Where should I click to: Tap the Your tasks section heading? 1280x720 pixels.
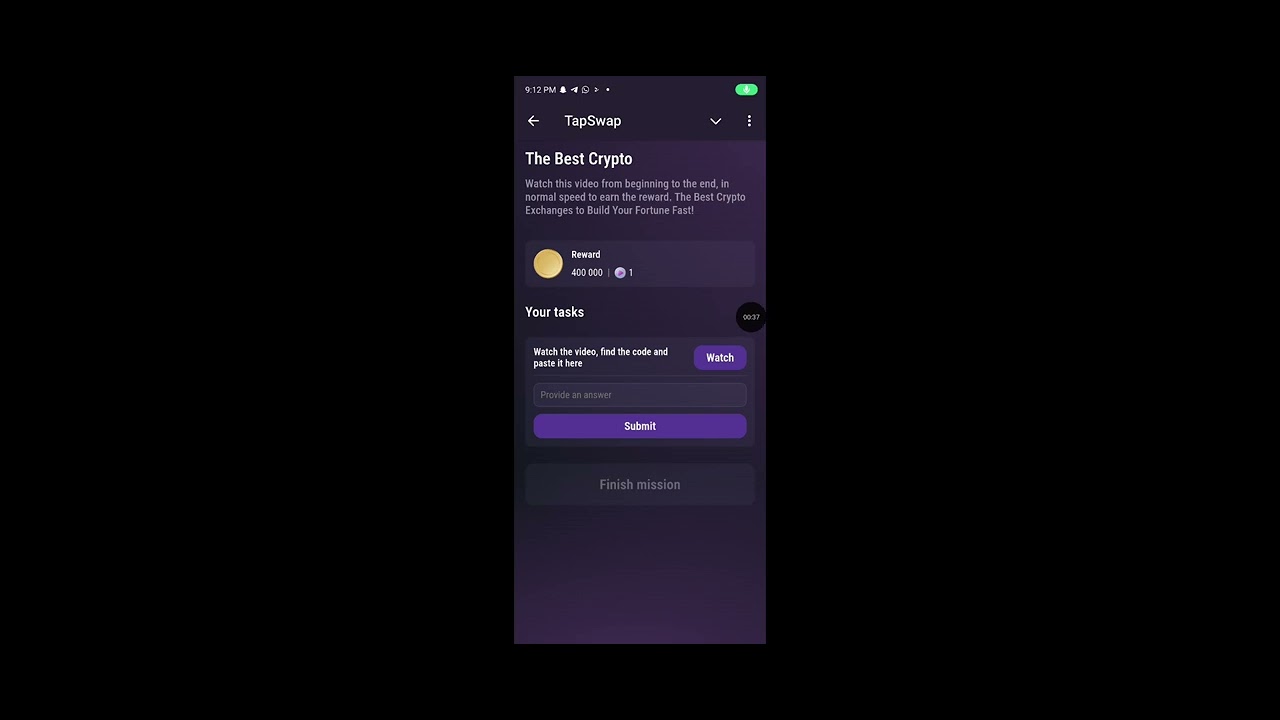coord(555,312)
